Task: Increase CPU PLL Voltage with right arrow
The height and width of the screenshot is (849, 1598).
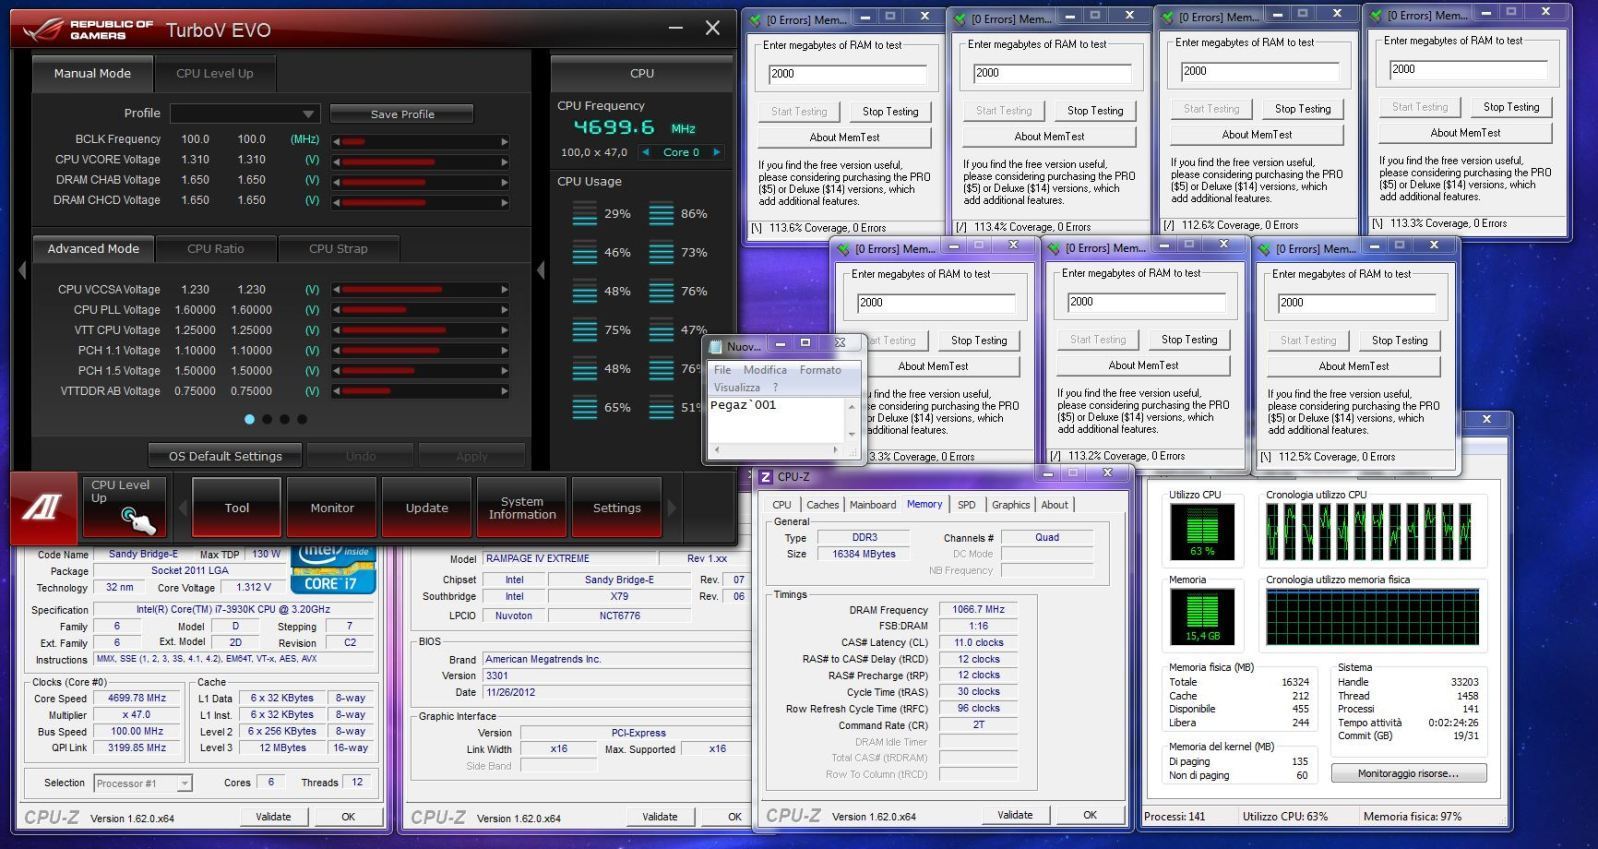Action: [504, 311]
